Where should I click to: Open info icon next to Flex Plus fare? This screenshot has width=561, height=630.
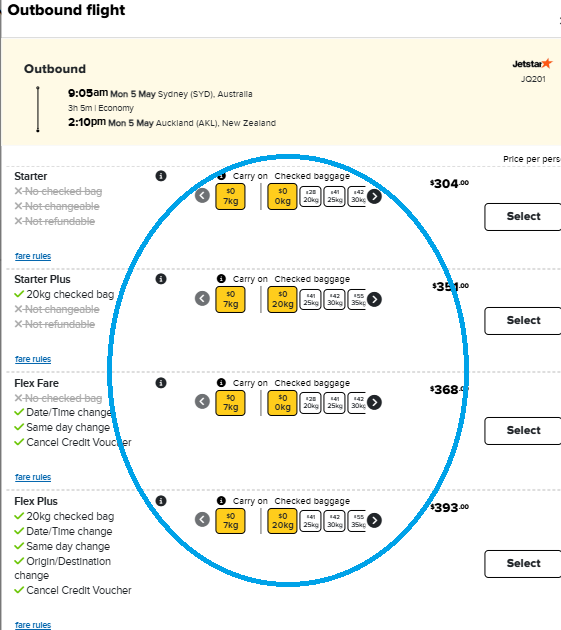coord(161,501)
